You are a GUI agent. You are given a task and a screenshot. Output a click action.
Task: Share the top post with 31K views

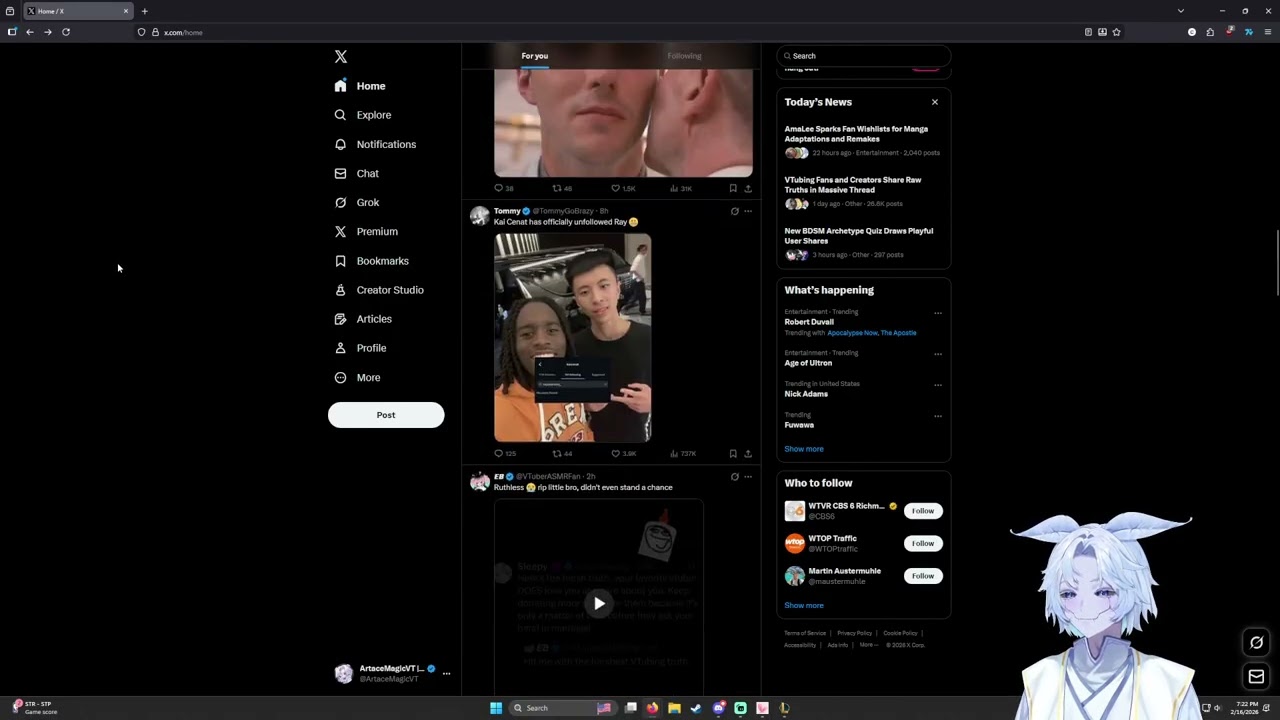(x=747, y=188)
